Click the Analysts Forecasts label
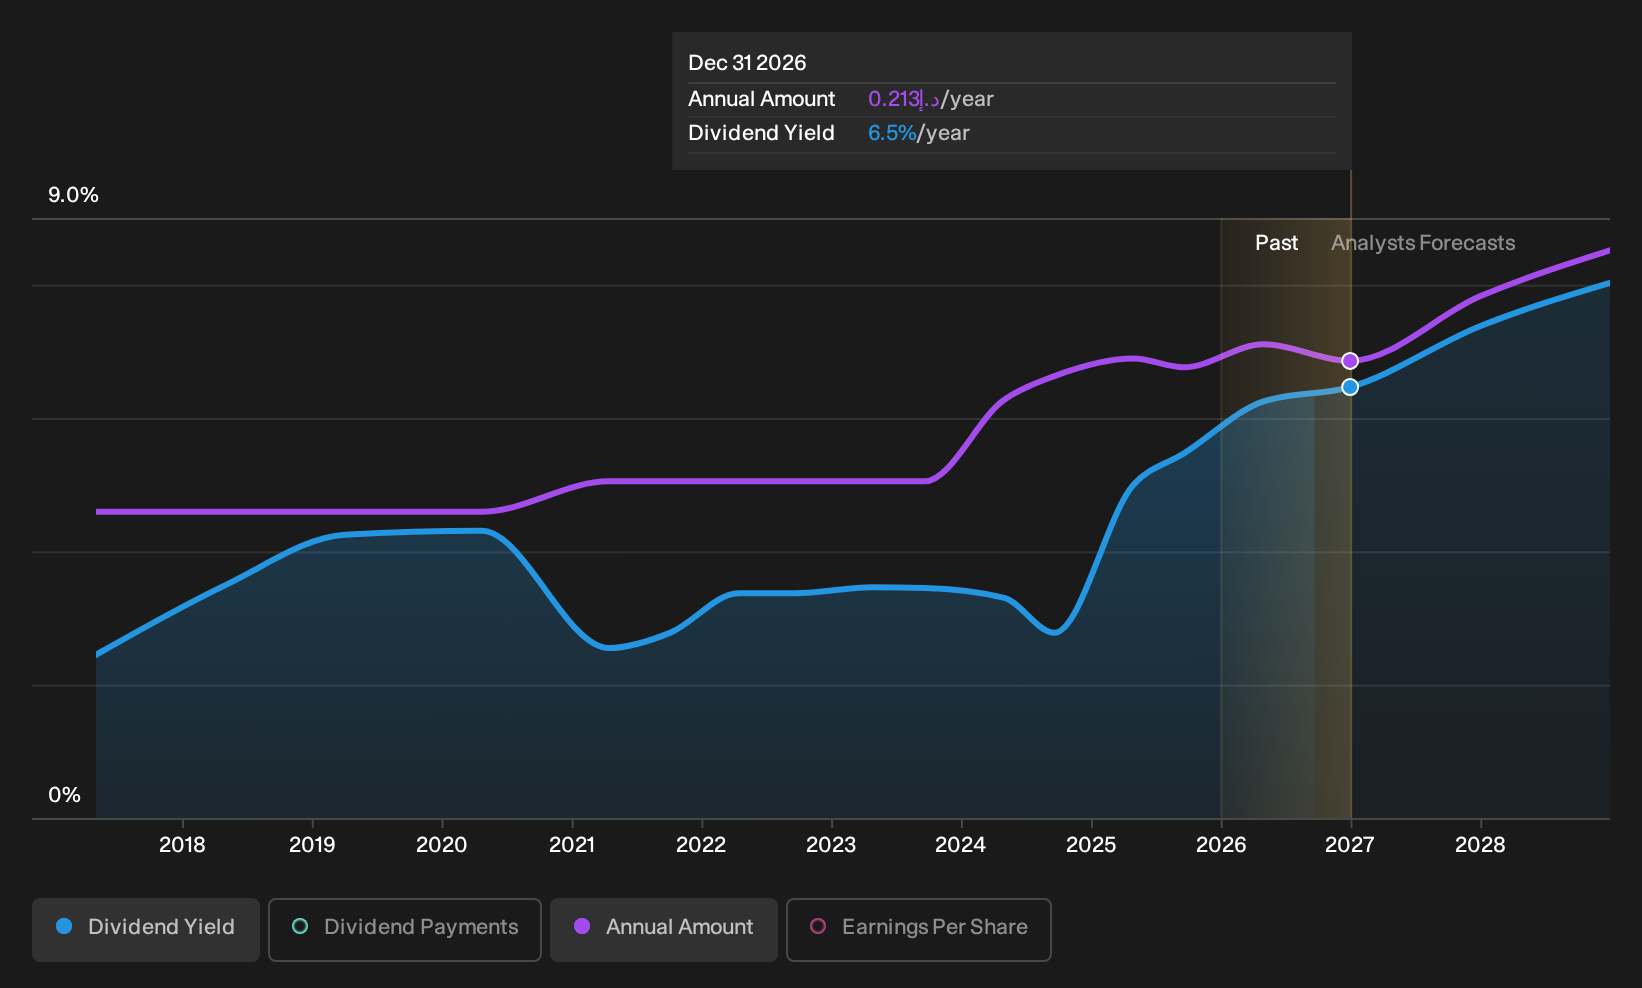The image size is (1642, 988). (x=1423, y=243)
